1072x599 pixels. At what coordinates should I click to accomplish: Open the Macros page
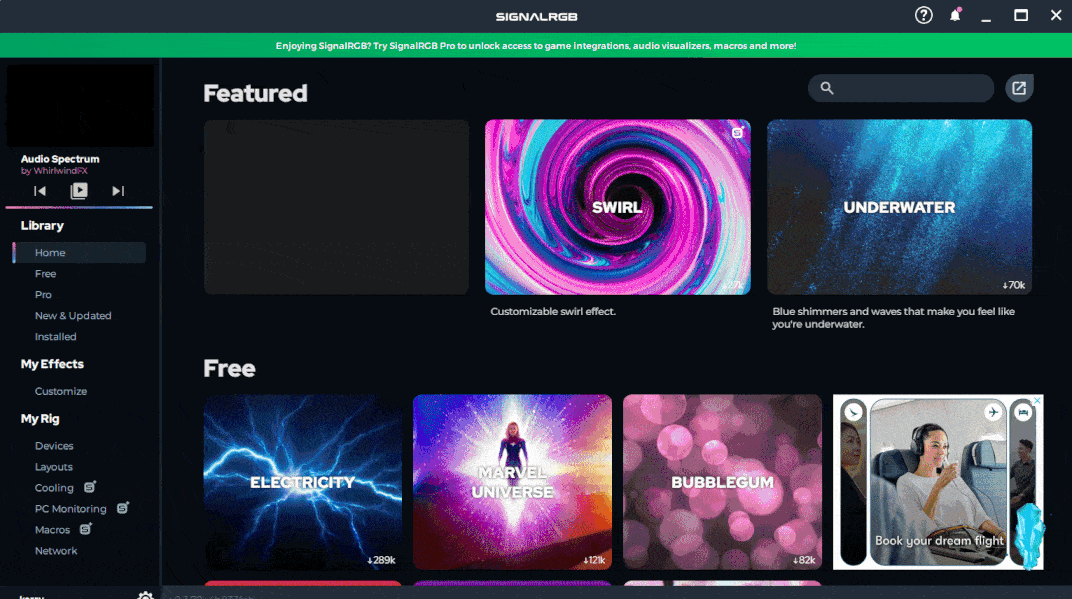pyautogui.click(x=52, y=531)
